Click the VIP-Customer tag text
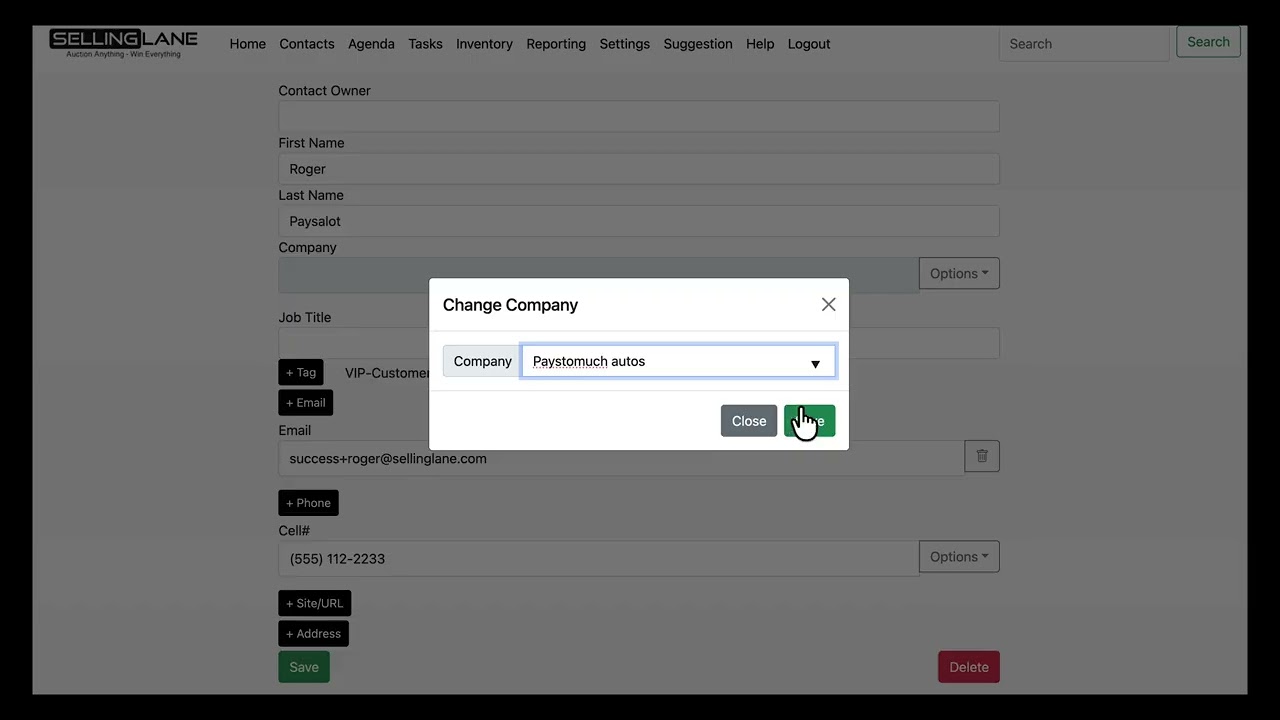Image resolution: width=1280 pixels, height=720 pixels. pyautogui.click(x=387, y=373)
